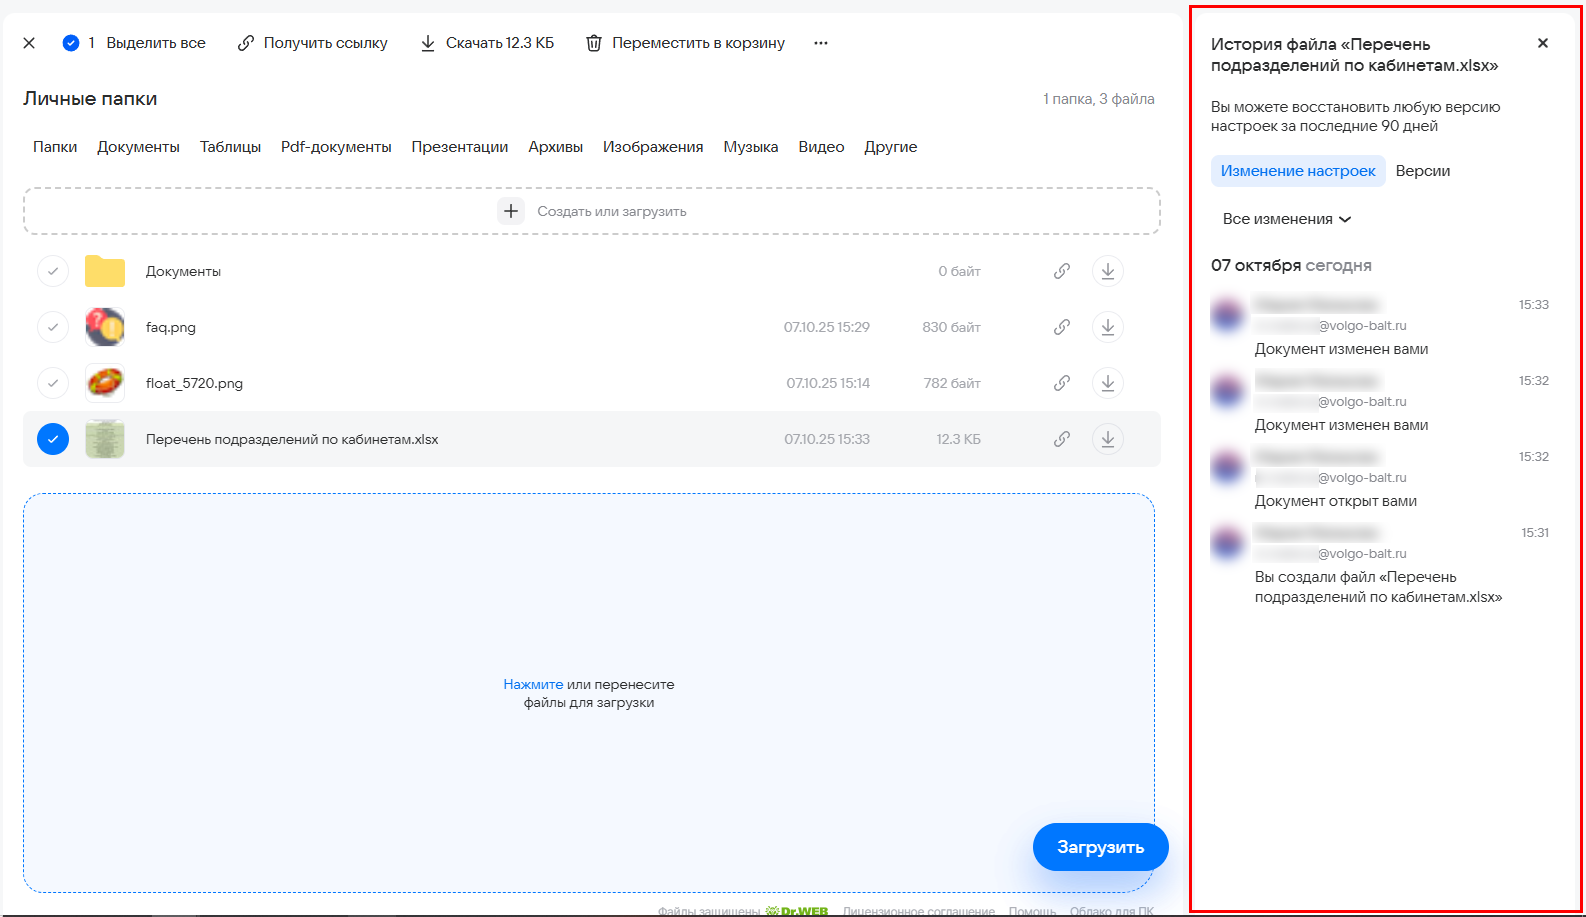Uncheck the Перечень подразделений xlsx file
Viewport: 1586px width, 917px height.
pyautogui.click(x=53, y=439)
